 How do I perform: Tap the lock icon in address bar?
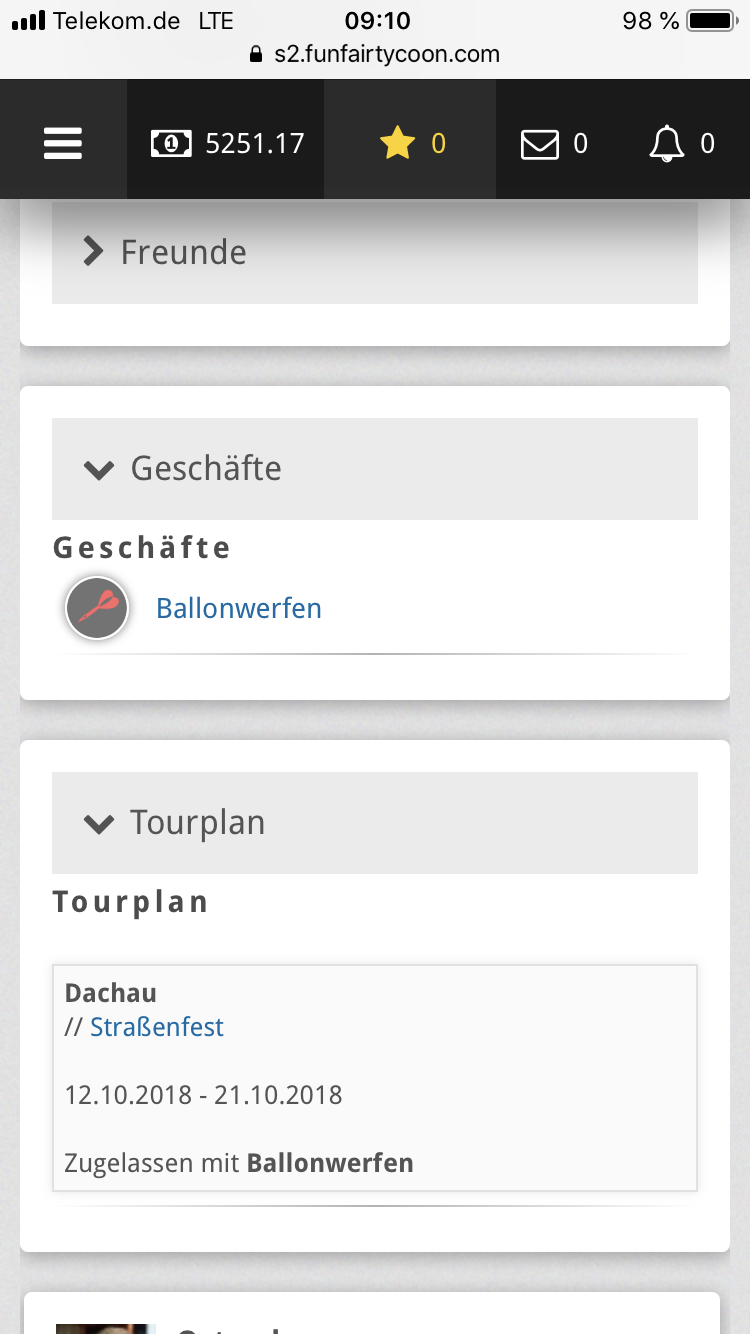[x=257, y=54]
